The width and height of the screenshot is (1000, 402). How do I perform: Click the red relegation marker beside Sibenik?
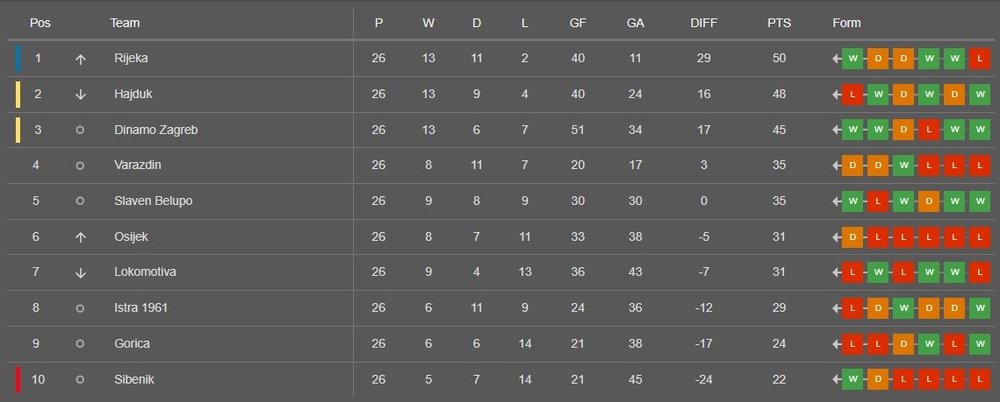pyautogui.click(x=17, y=380)
